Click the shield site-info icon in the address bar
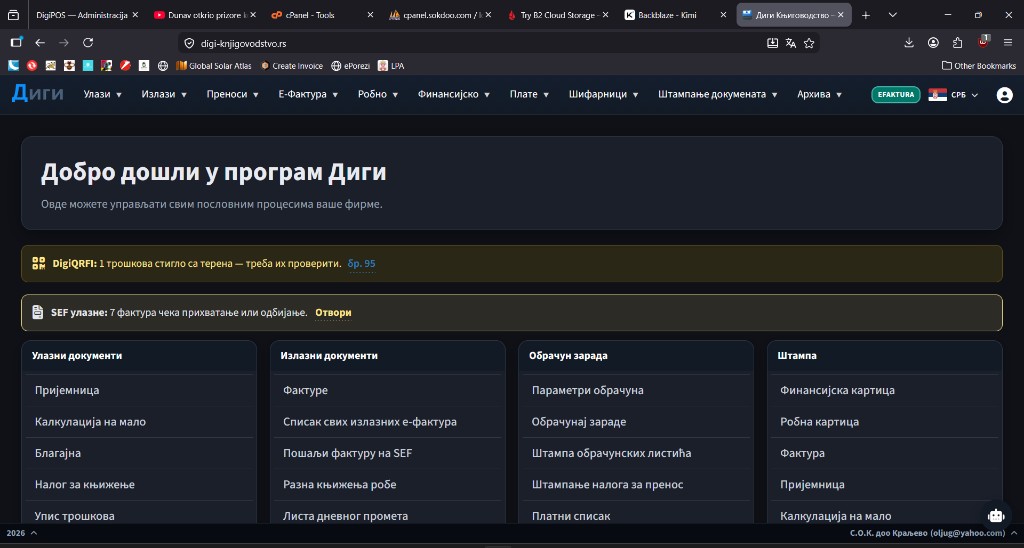 189,43
